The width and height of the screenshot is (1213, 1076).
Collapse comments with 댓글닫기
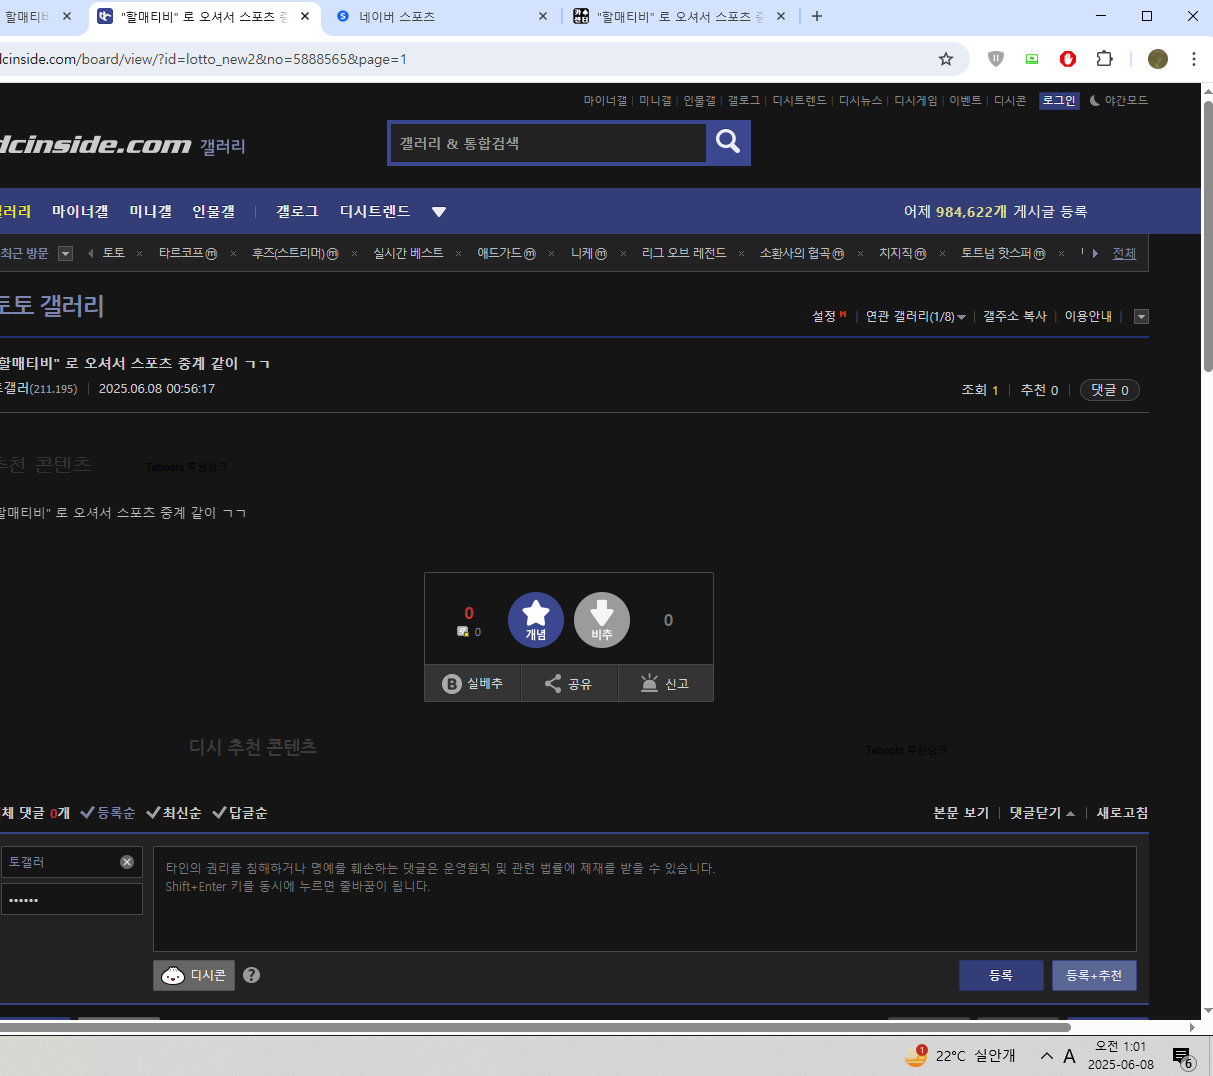(1041, 813)
